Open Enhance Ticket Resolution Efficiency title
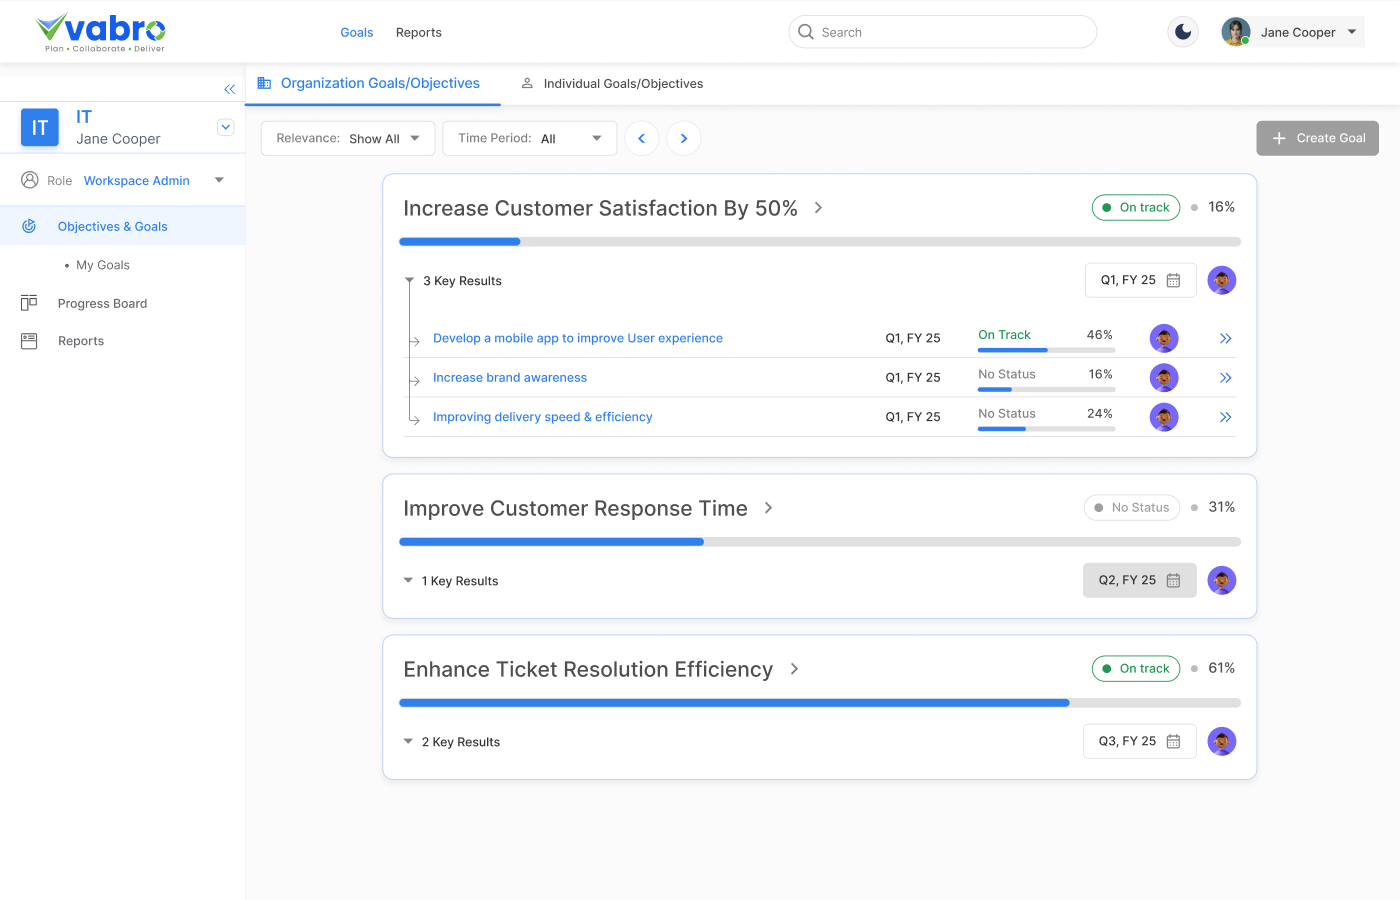 [x=588, y=669]
